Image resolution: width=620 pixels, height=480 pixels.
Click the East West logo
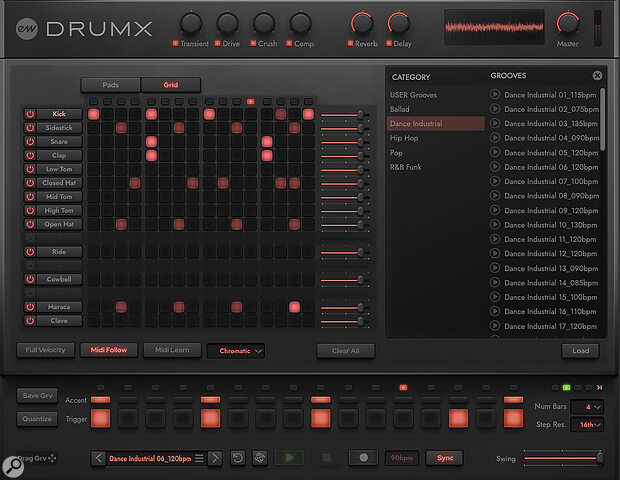click(x=27, y=29)
